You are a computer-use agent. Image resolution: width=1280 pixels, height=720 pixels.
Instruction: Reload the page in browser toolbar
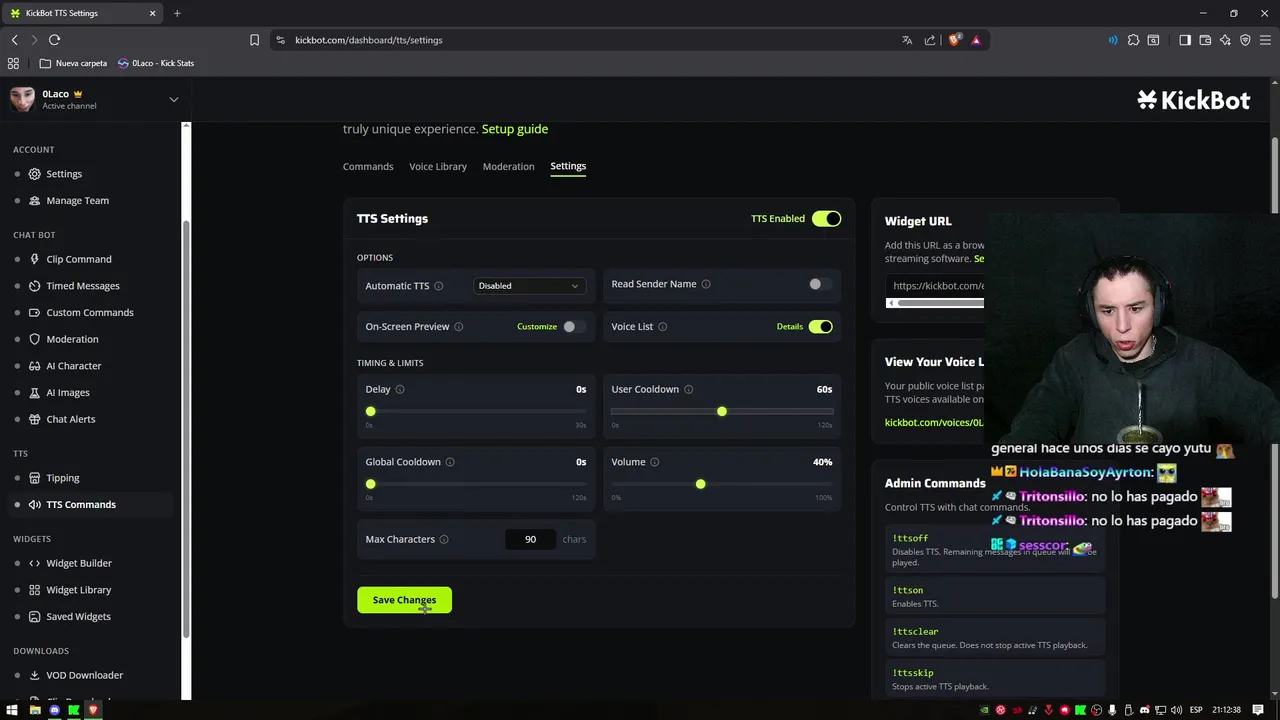point(54,40)
